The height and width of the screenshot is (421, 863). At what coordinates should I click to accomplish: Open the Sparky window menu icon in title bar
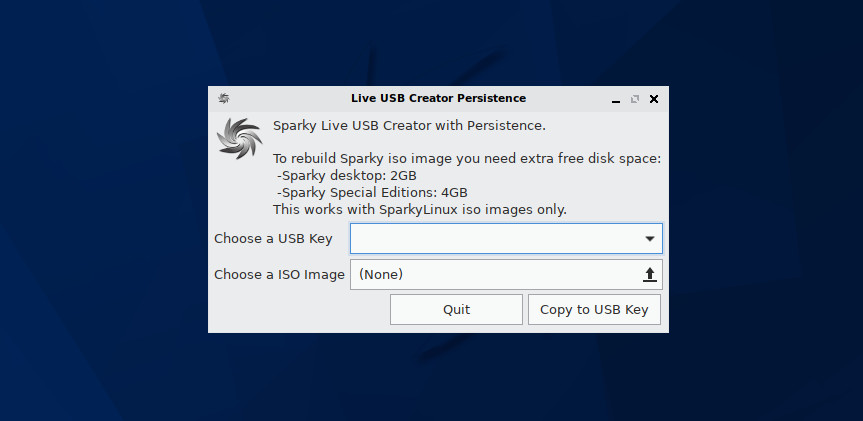[x=223, y=99]
